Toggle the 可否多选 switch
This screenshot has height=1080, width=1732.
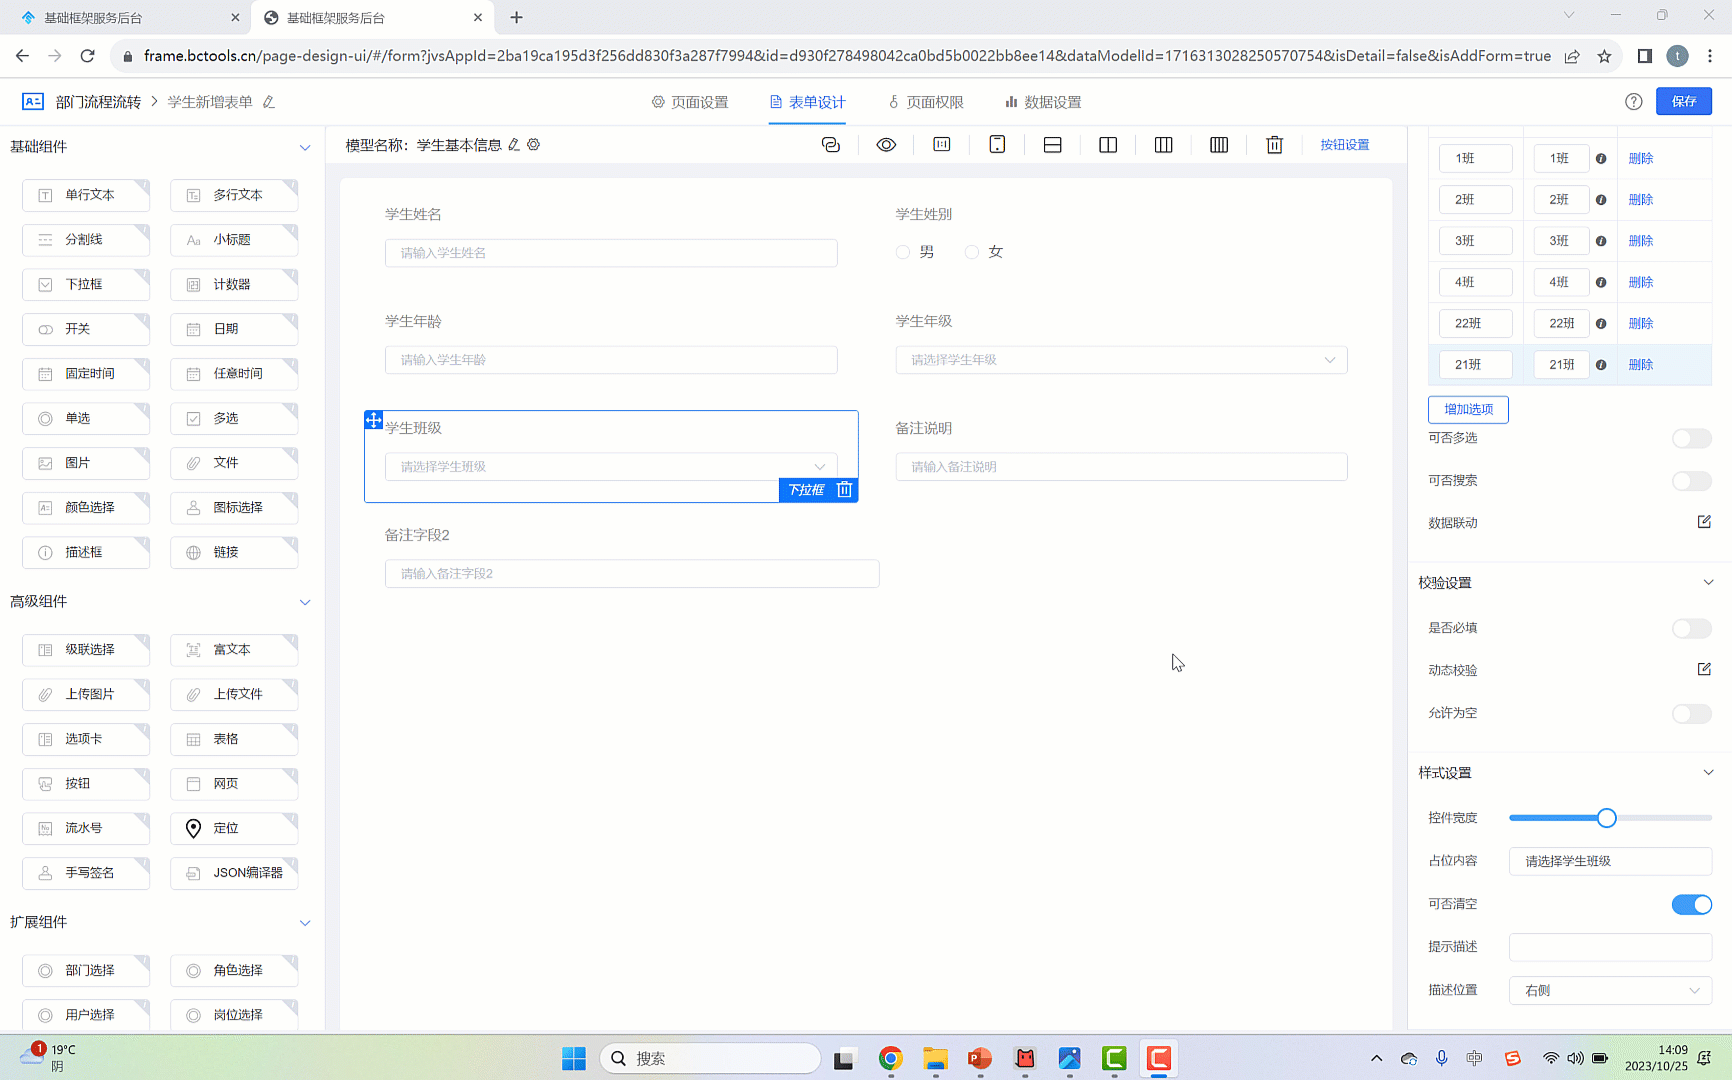[1691, 438]
